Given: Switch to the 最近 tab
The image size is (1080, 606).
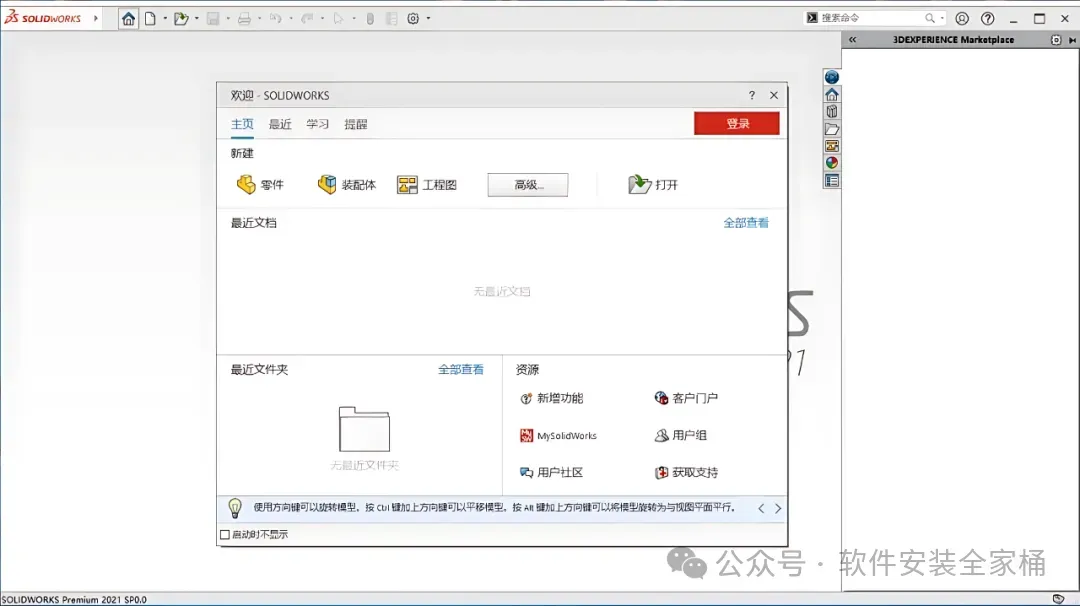Looking at the screenshot, I should coord(280,124).
